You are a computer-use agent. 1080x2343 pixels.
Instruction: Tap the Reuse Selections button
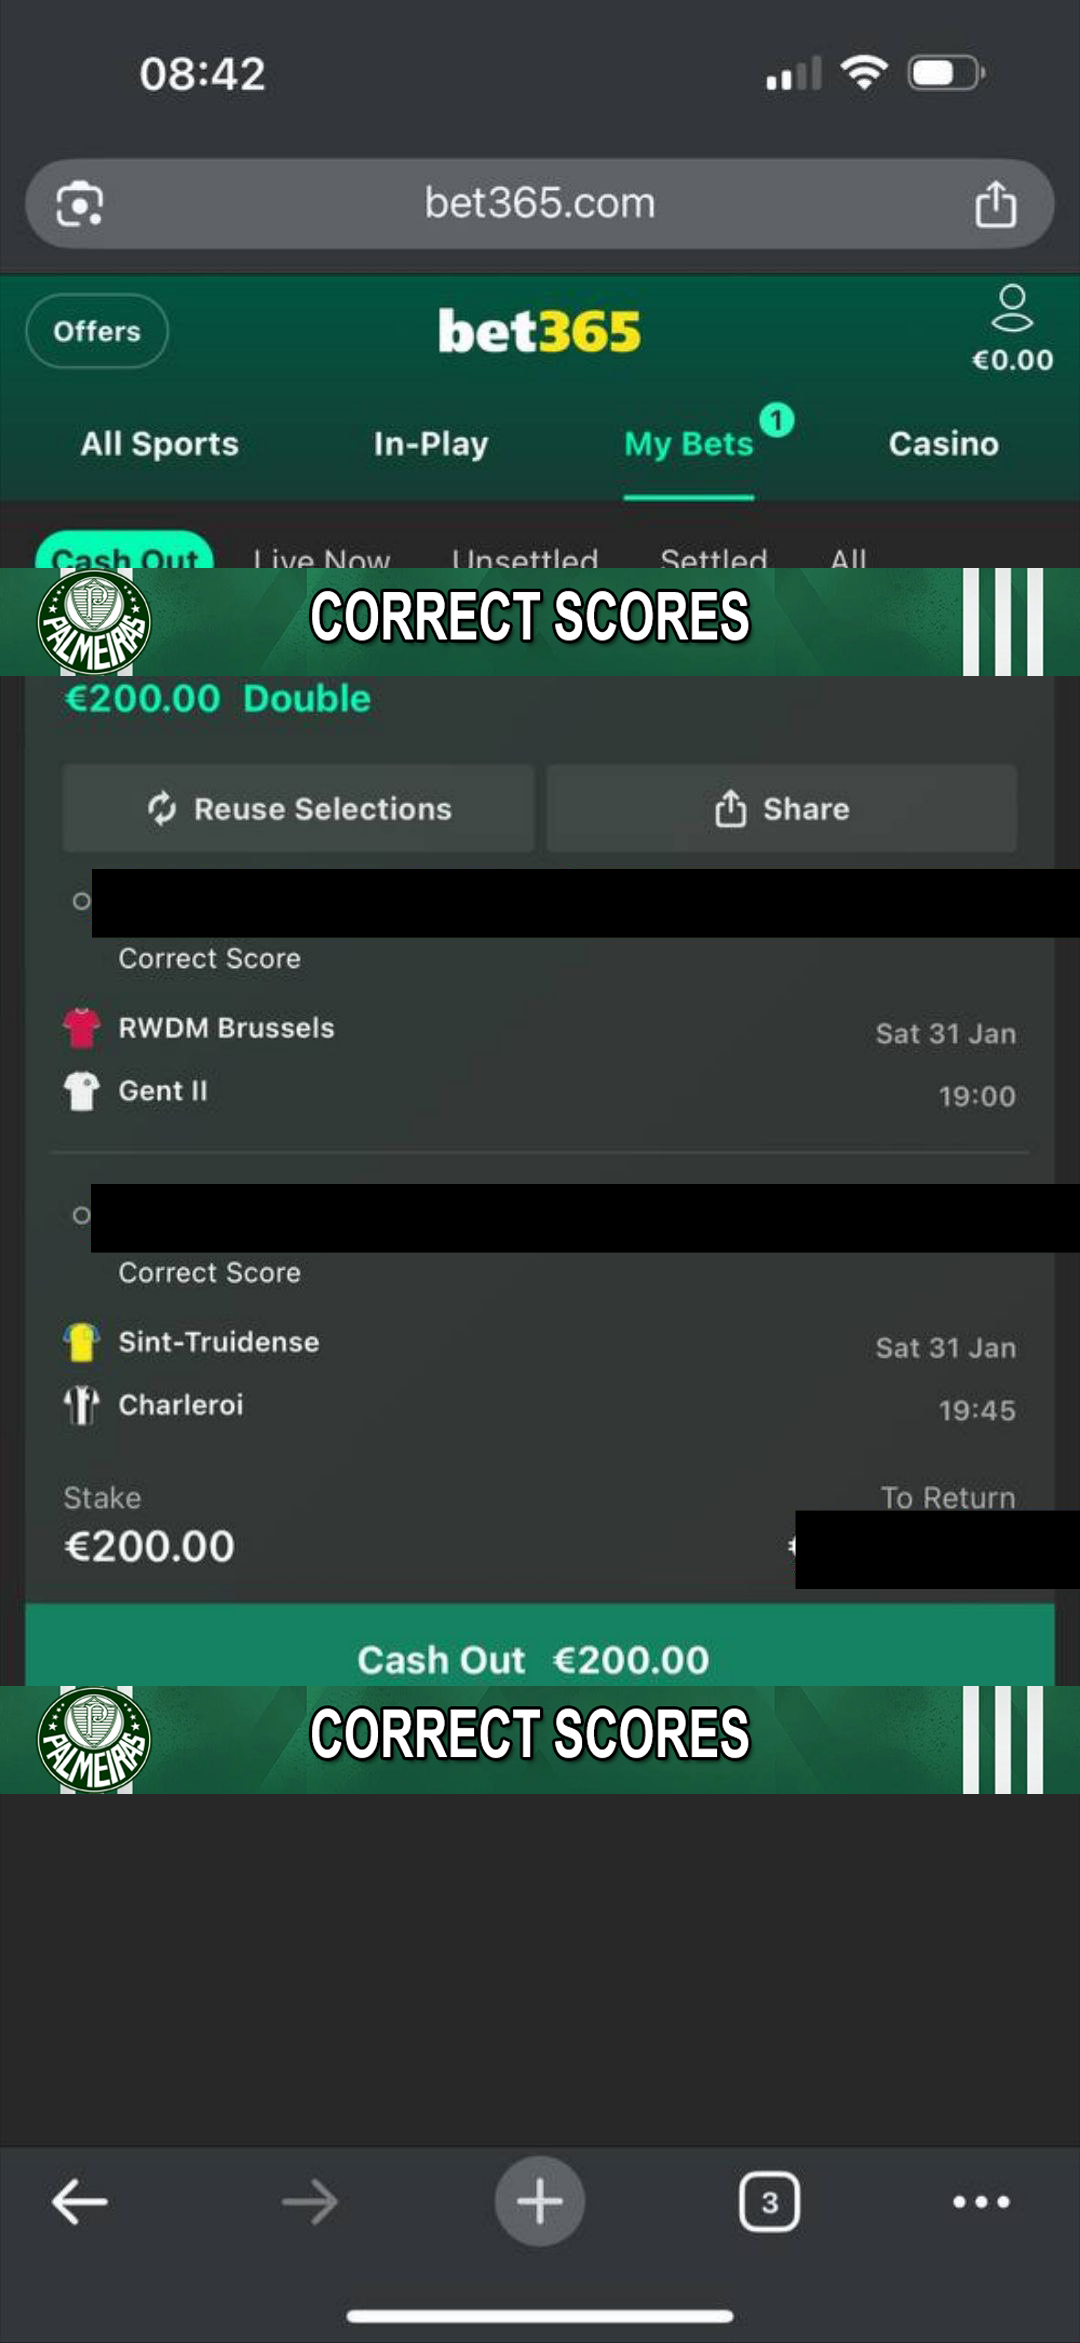click(298, 808)
